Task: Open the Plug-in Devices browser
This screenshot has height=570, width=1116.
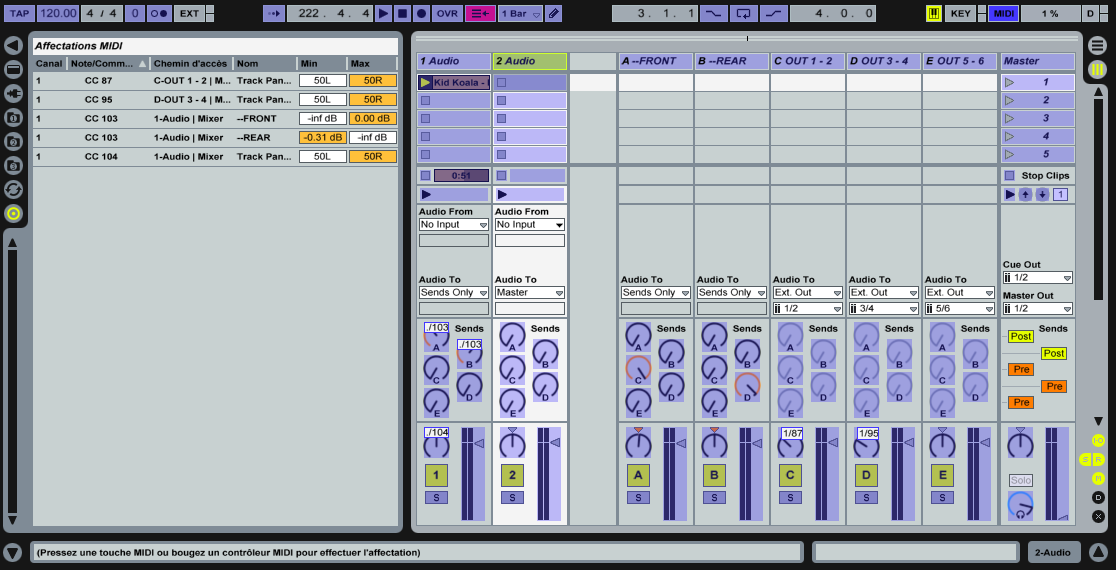Action: coord(13,93)
